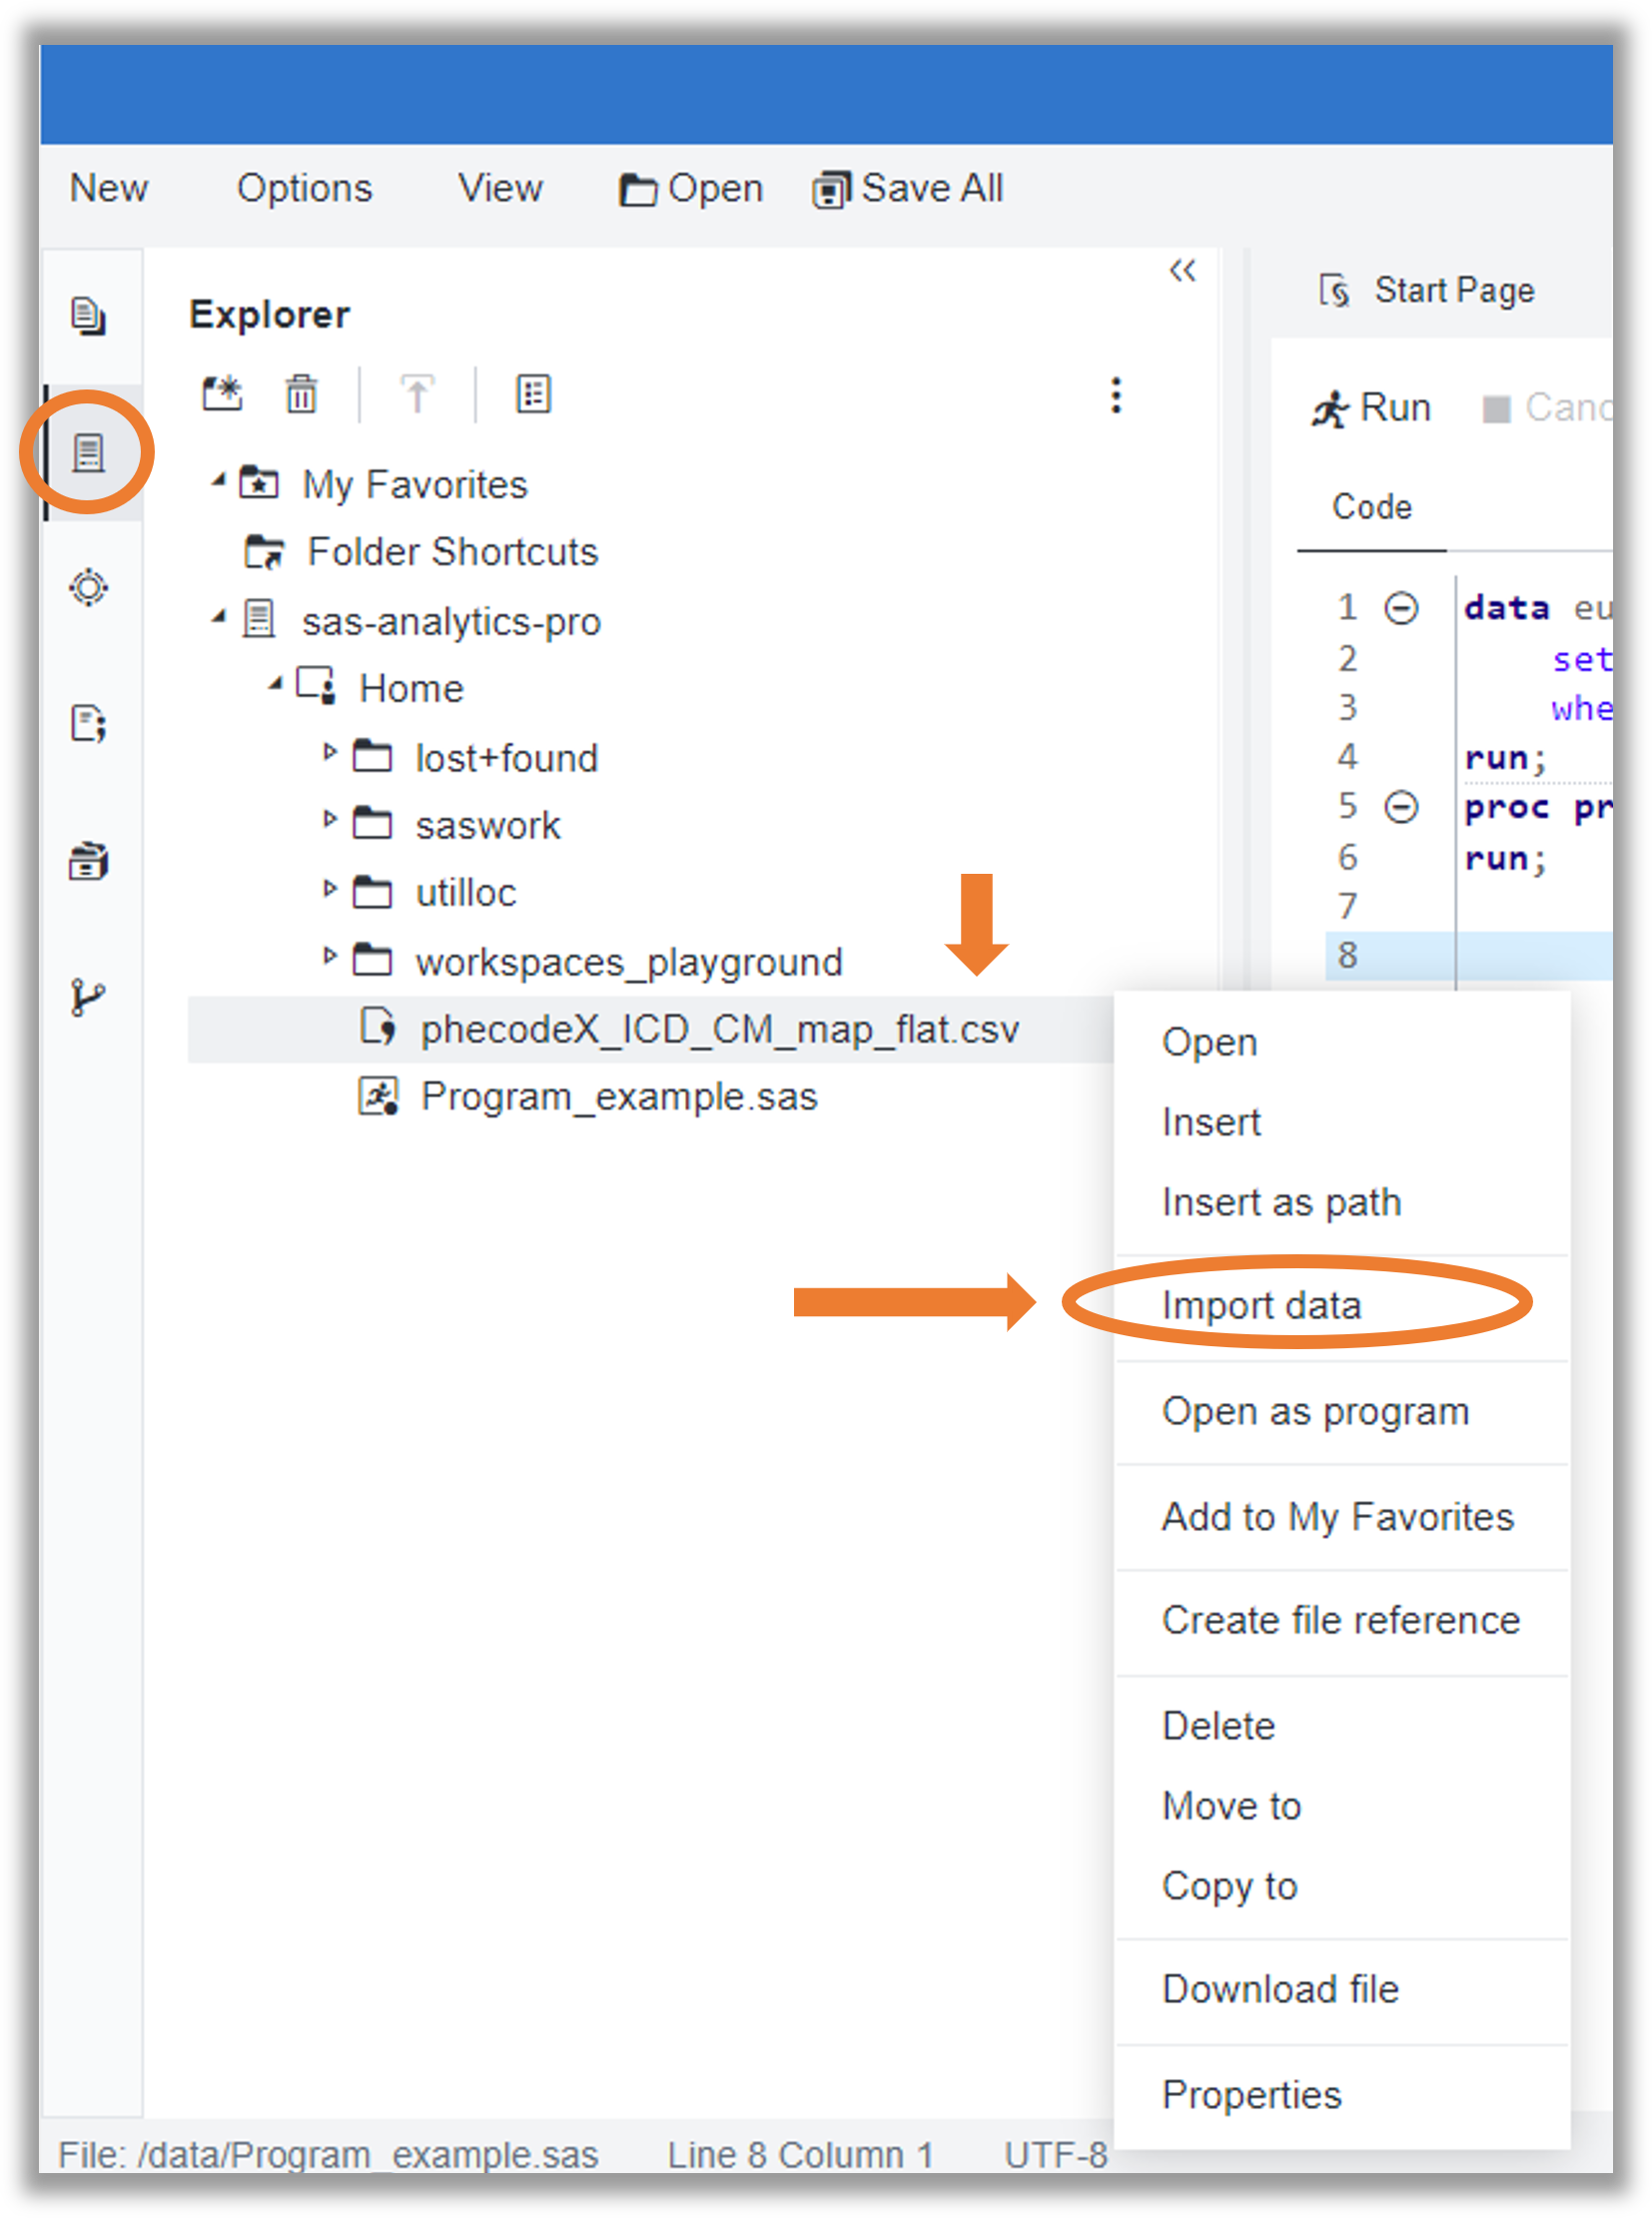
Task: Open the Options menu
Action: pyautogui.click(x=304, y=187)
